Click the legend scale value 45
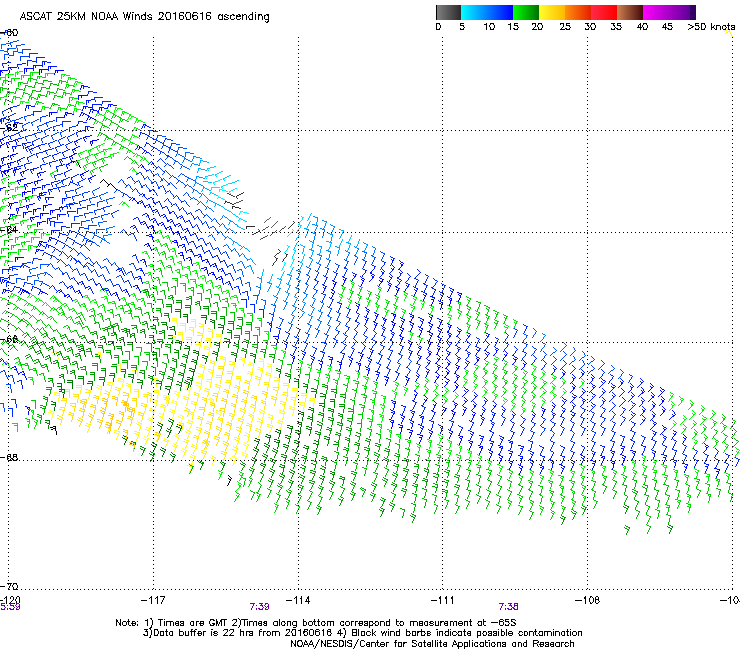Screen dimensions: 740x650 (667, 27)
